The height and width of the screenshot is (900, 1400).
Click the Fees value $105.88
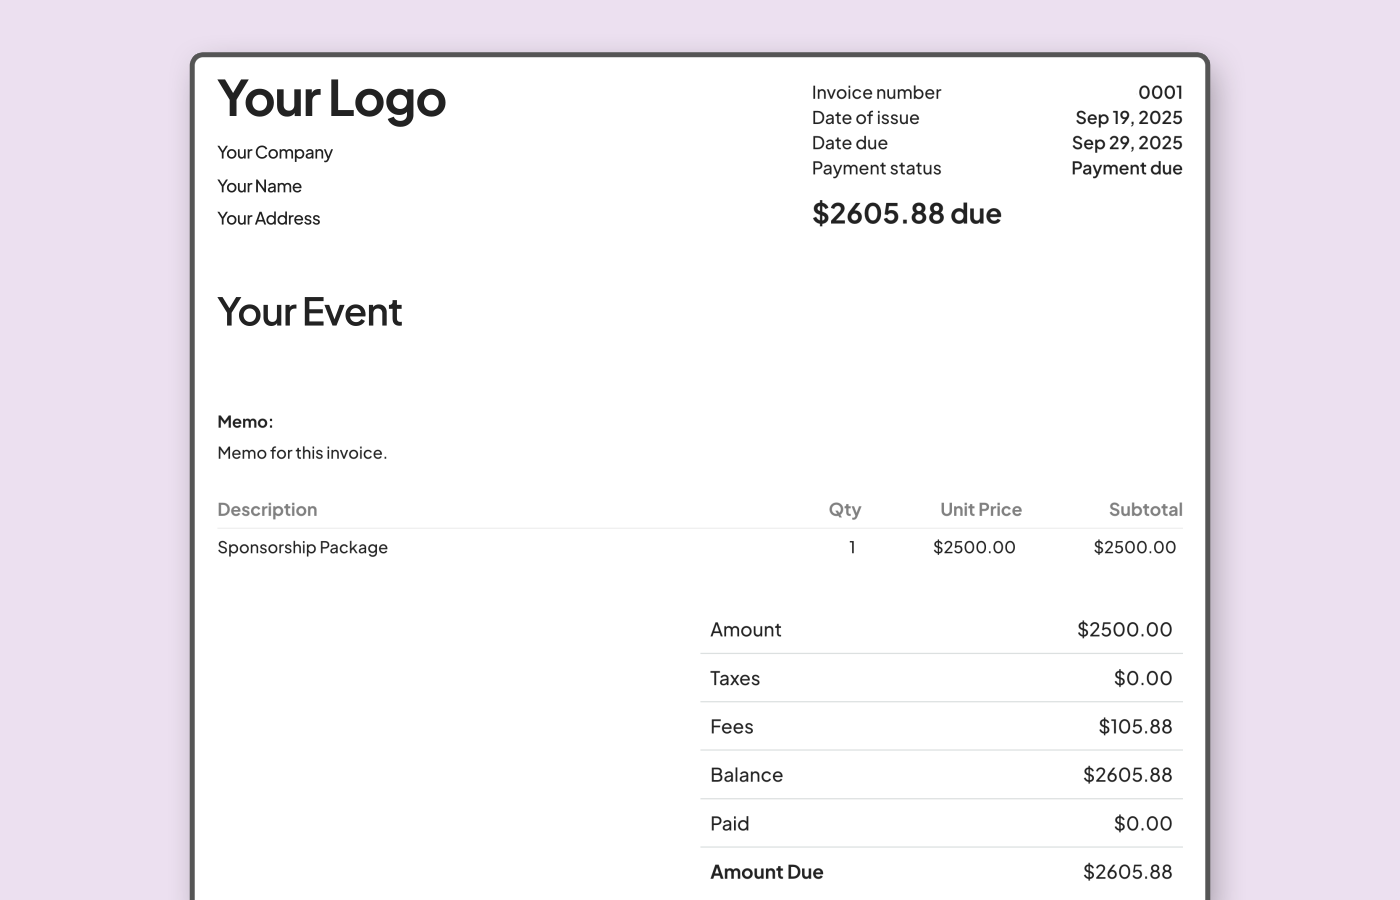1136,726
